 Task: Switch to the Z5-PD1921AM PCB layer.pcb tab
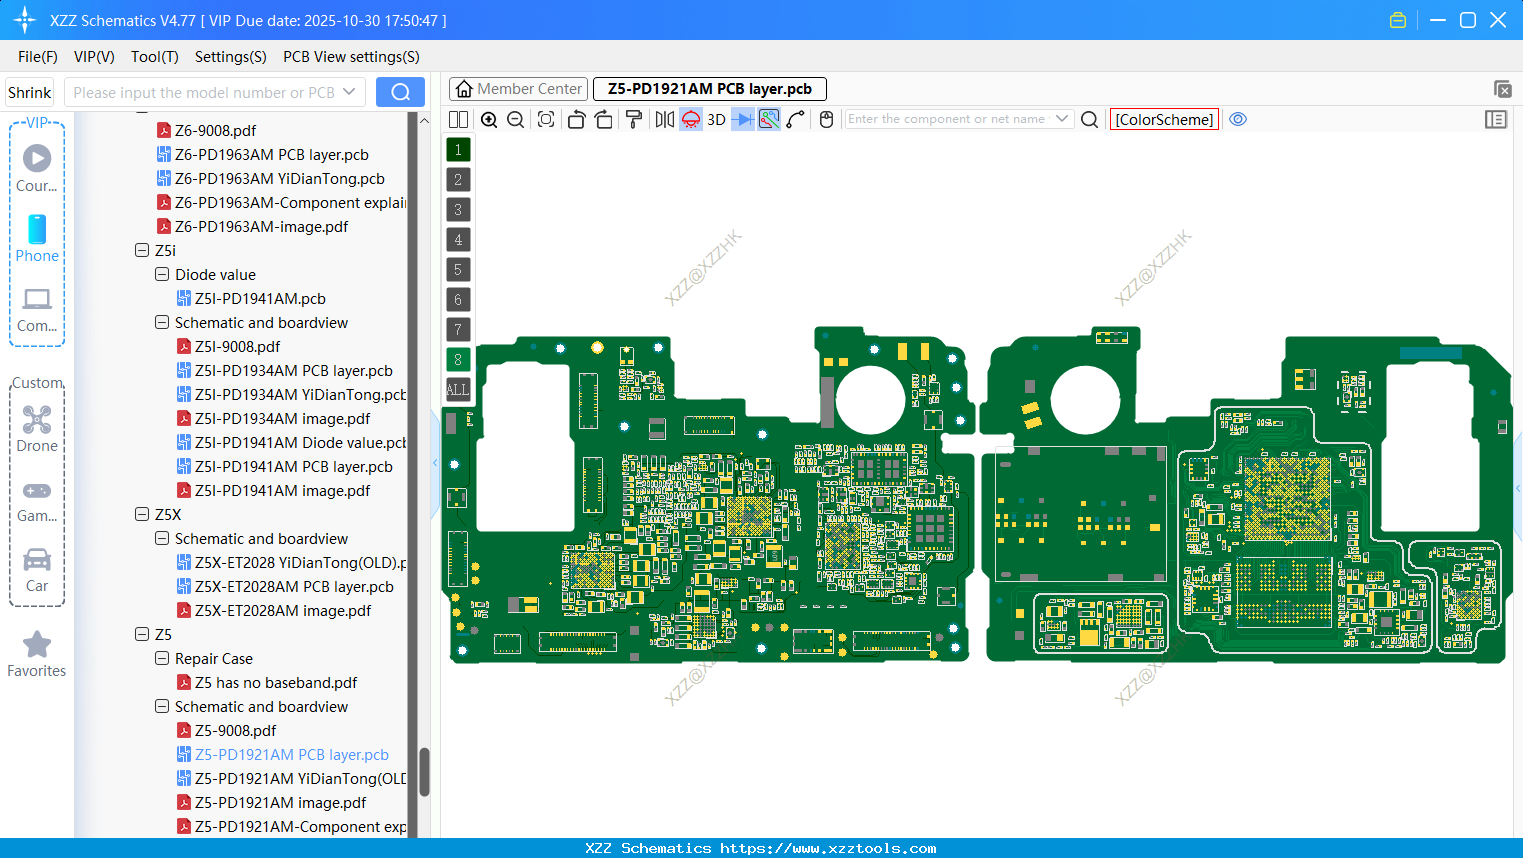pyautogui.click(x=709, y=89)
